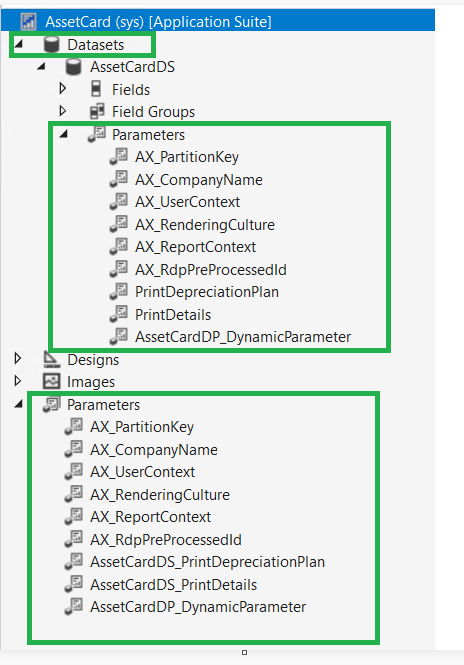Click icon of AX_CompanyName under AssetCardDS

(119, 179)
